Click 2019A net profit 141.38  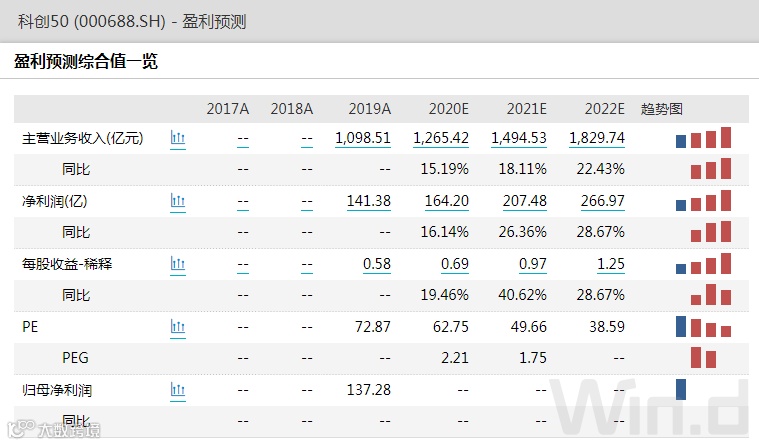coord(368,201)
